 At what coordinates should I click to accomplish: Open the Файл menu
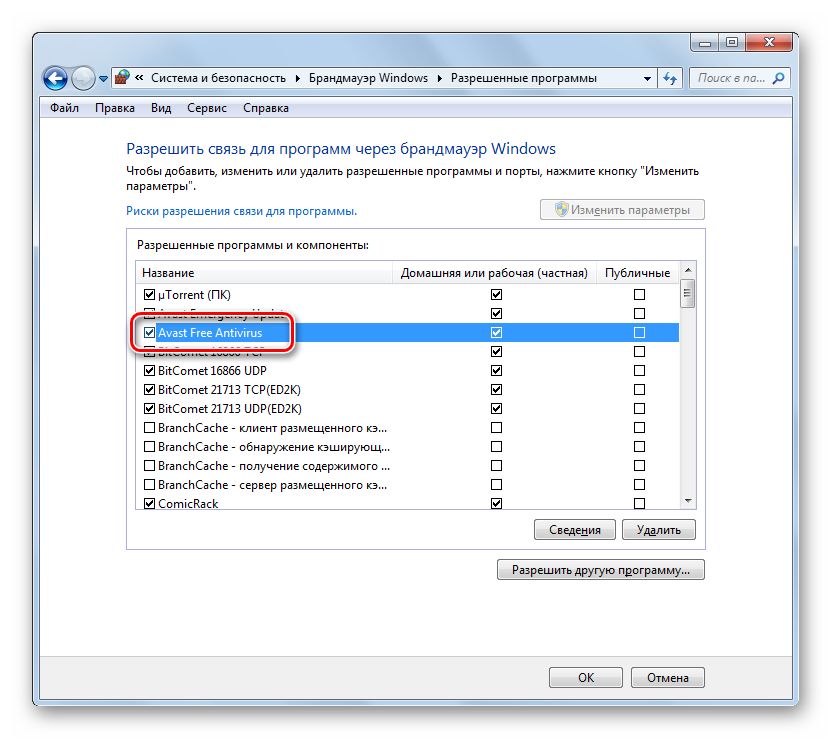65,108
